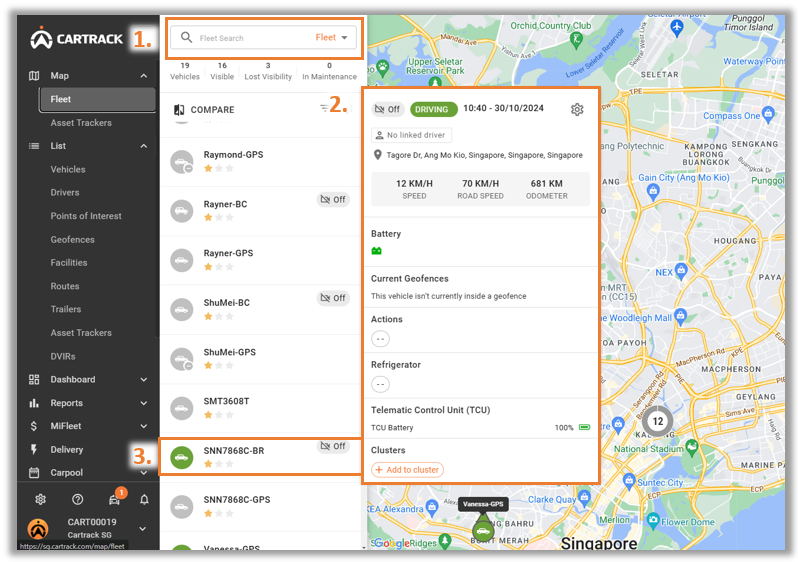Open Asset Trackers under Map
798x562 pixels.
tap(81, 123)
